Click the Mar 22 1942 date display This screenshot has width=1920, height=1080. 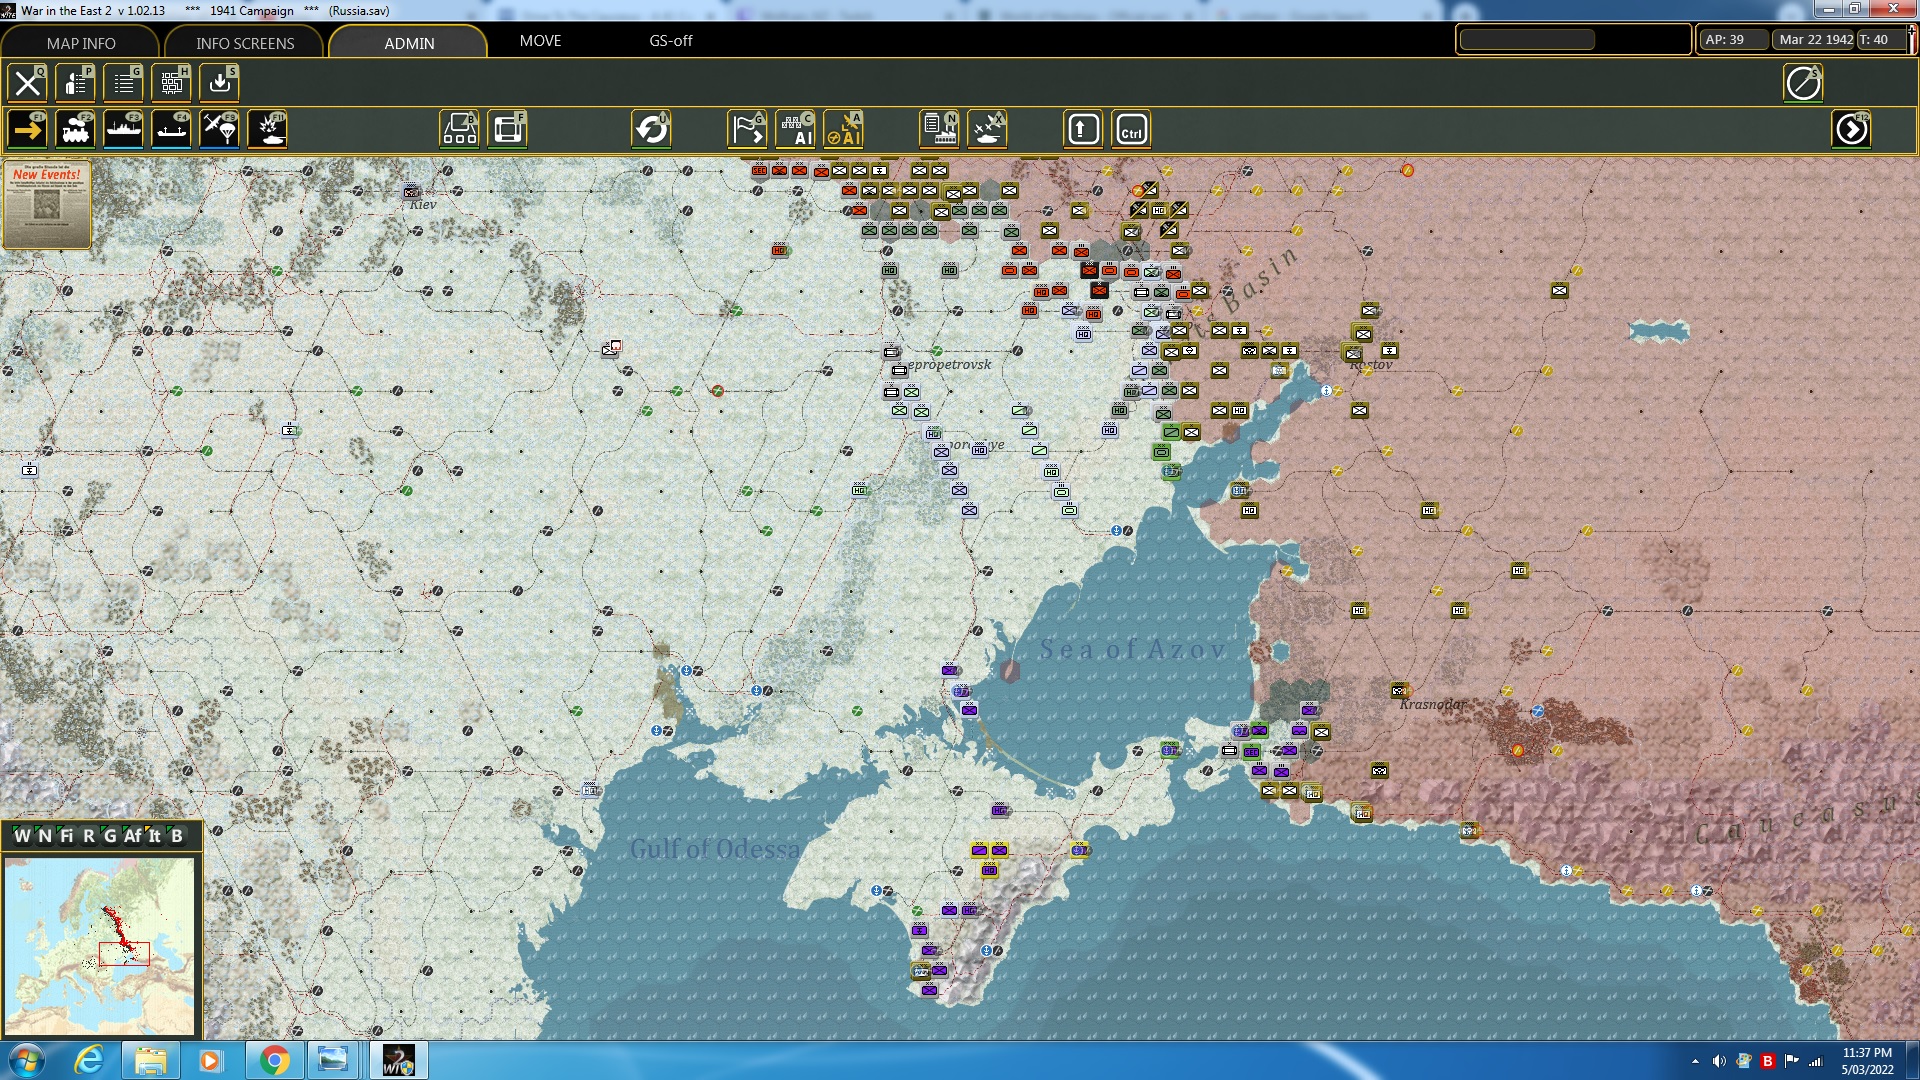[1816, 40]
